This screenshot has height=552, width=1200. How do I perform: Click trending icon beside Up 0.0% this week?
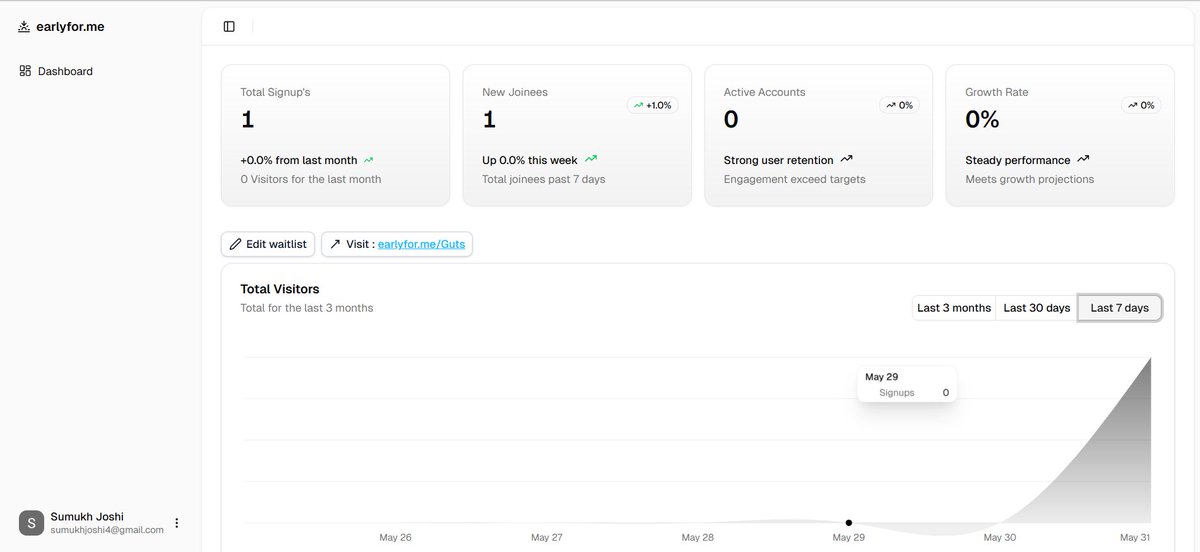591,159
